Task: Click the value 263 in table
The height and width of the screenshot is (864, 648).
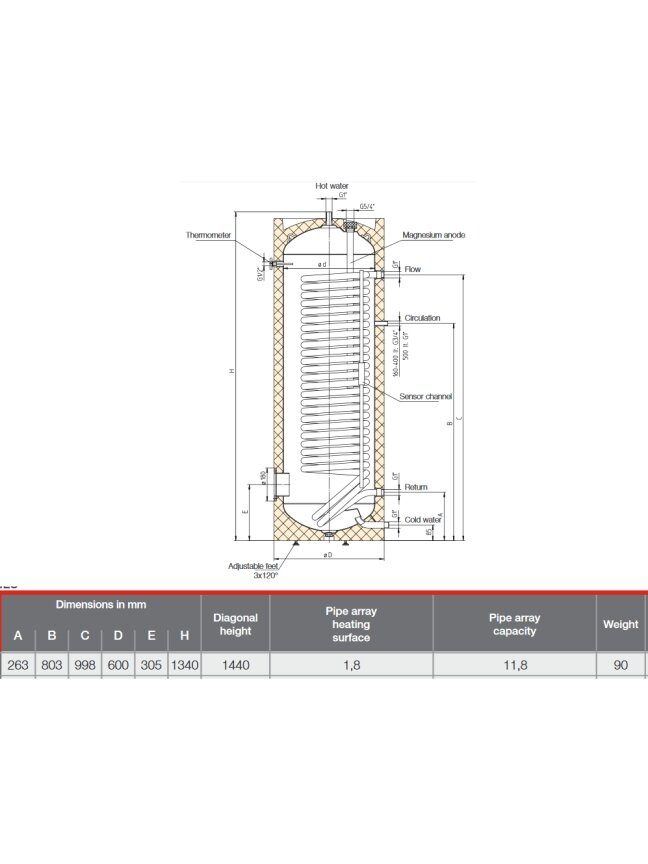Action: click(x=18, y=665)
